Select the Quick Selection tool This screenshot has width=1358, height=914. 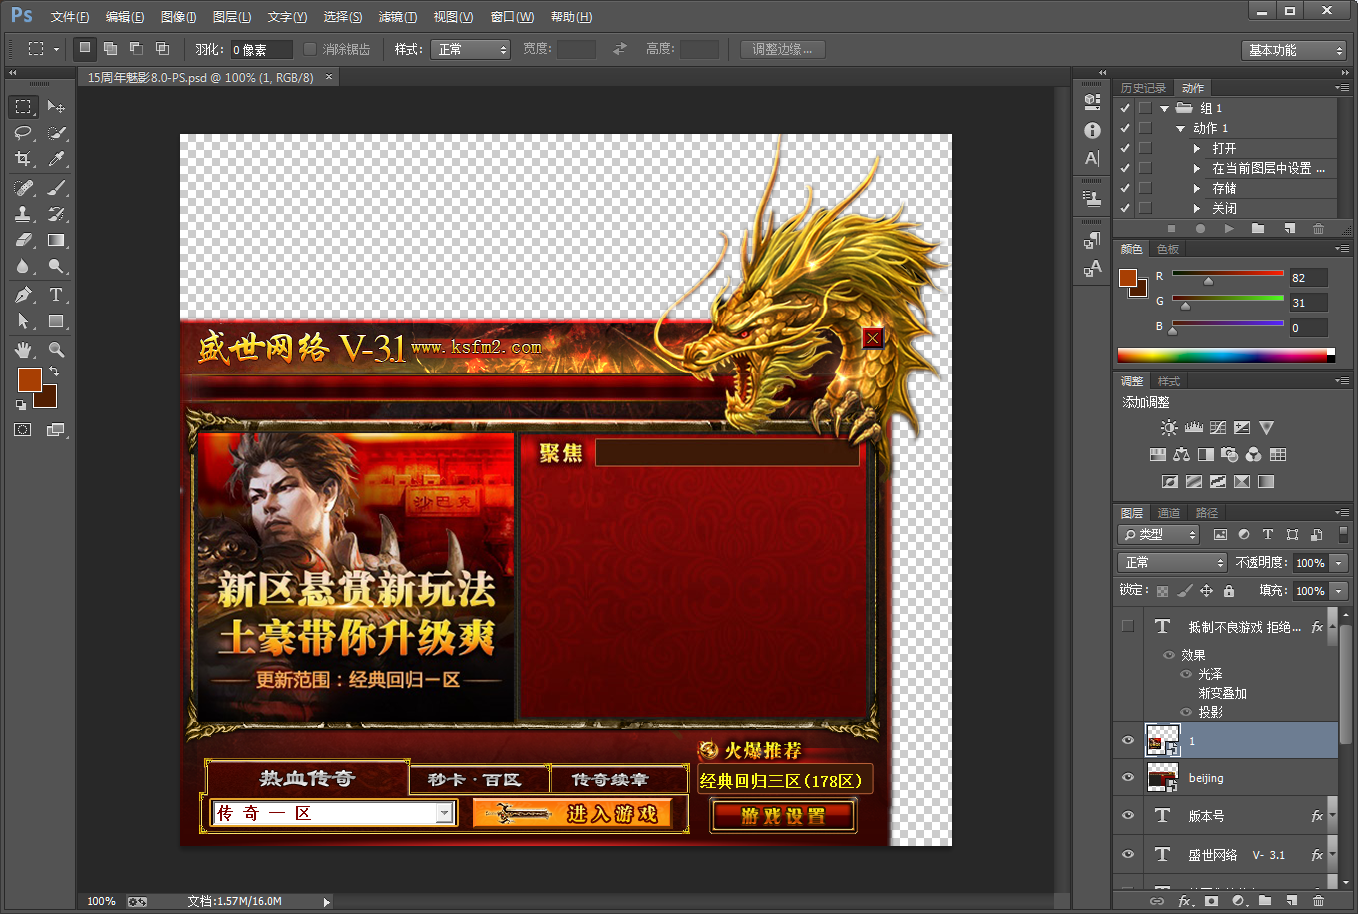[56, 133]
